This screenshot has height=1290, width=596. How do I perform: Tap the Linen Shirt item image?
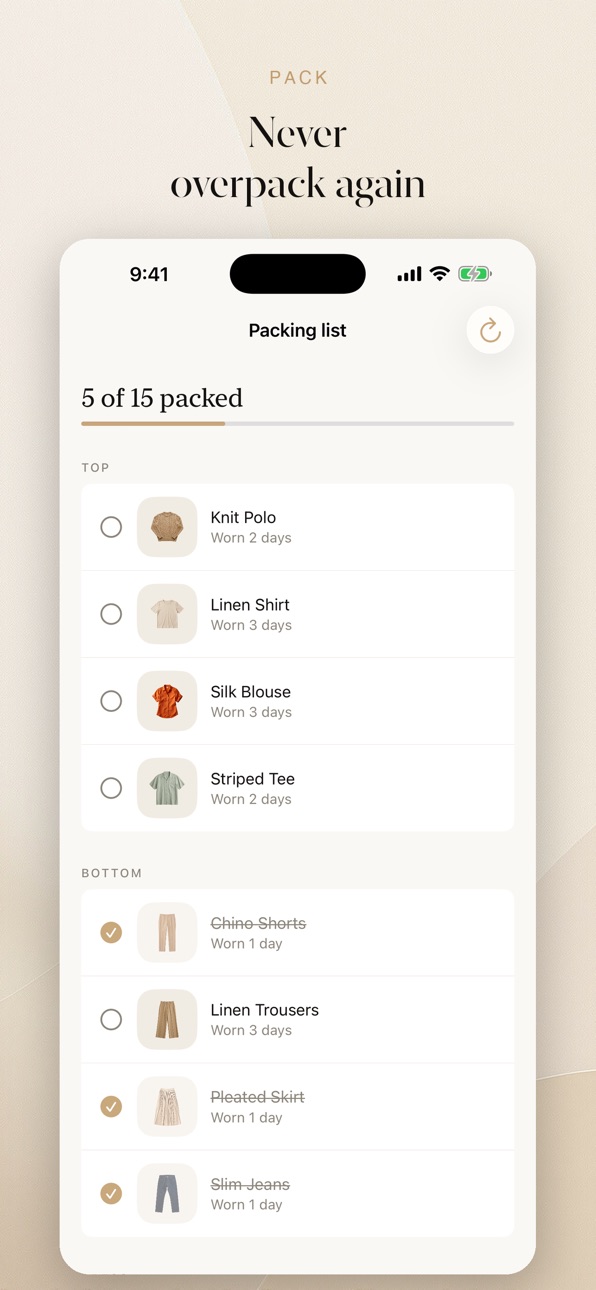167,614
